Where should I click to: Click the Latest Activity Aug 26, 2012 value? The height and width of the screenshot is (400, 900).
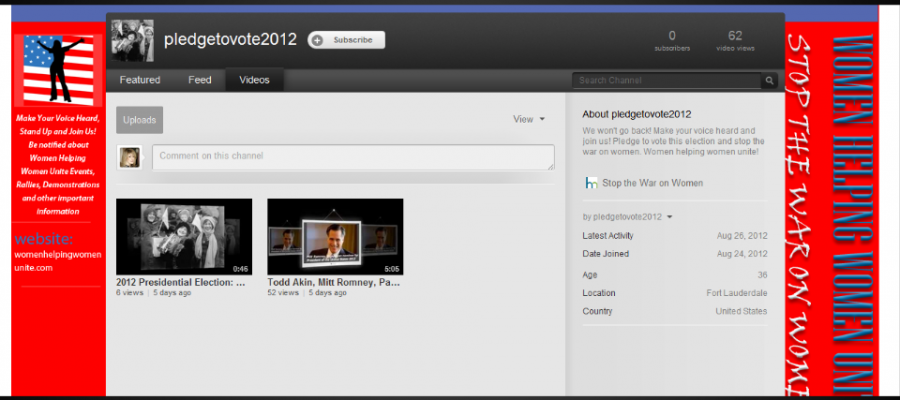click(742, 235)
